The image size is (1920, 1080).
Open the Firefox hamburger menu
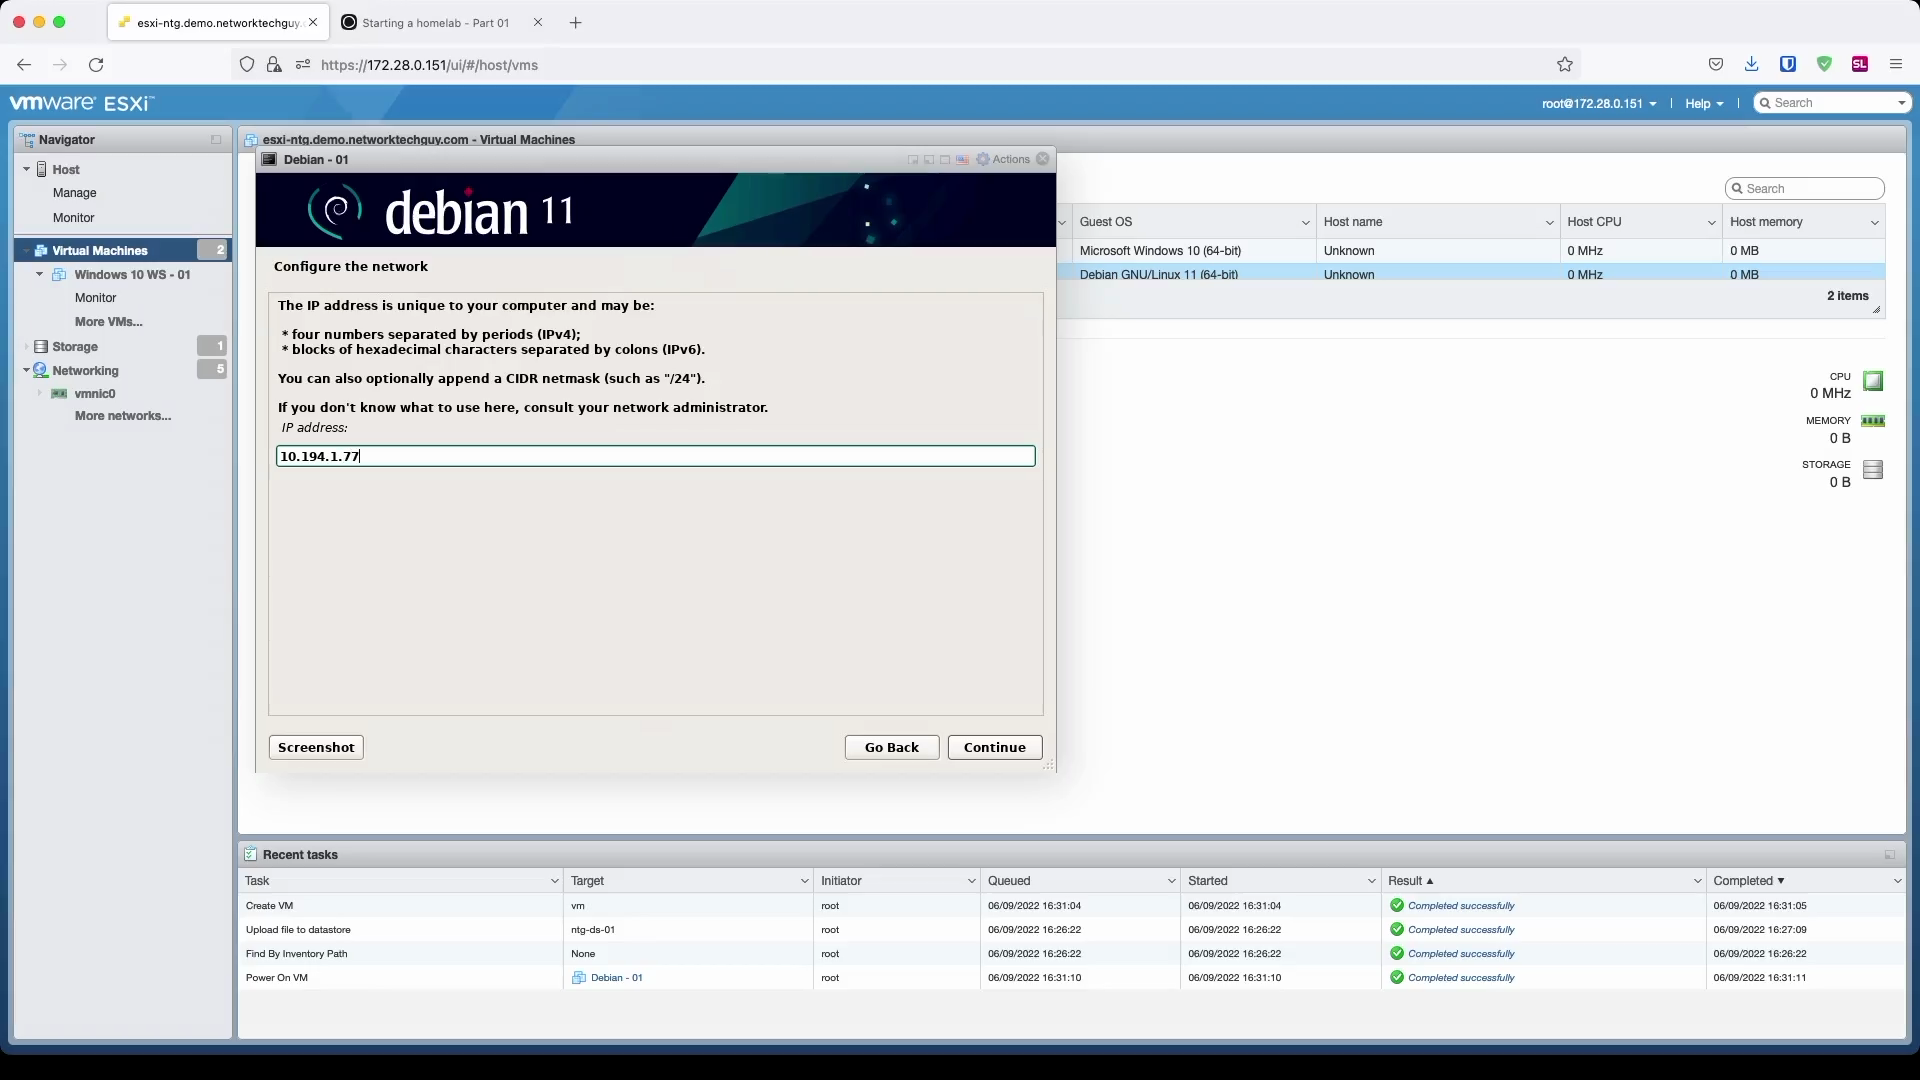pyautogui.click(x=1896, y=65)
